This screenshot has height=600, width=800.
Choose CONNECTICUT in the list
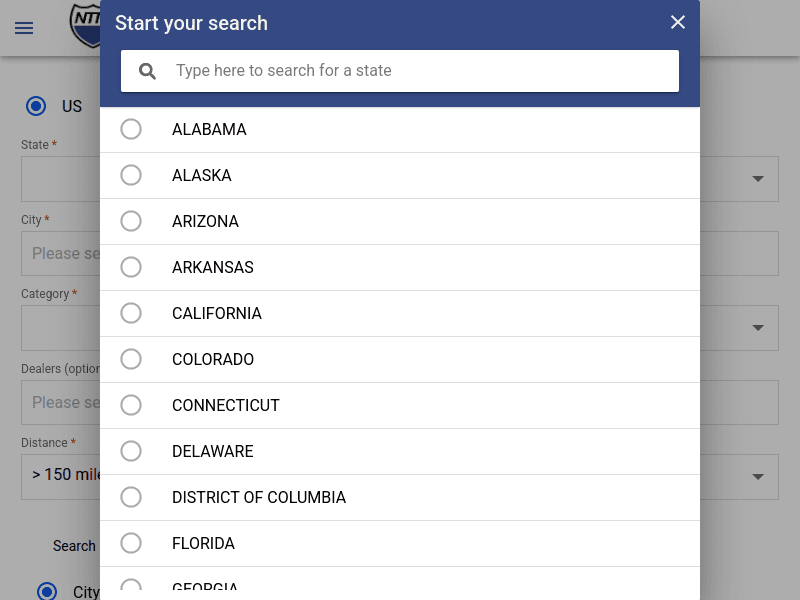(131, 405)
